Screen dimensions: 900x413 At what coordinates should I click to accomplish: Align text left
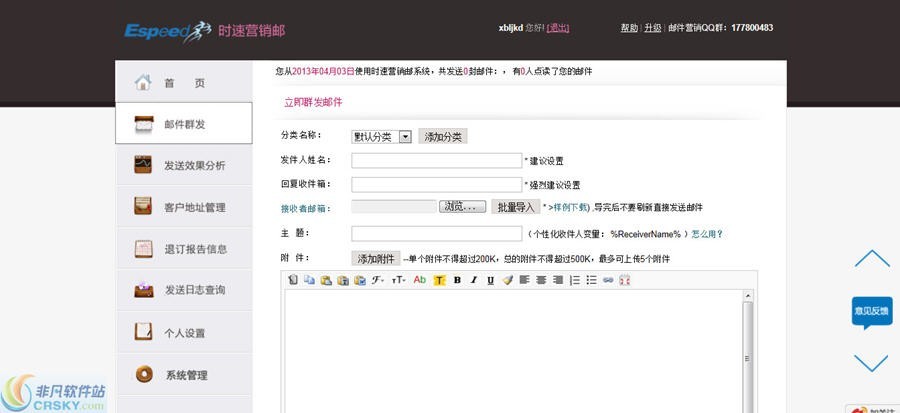point(524,280)
